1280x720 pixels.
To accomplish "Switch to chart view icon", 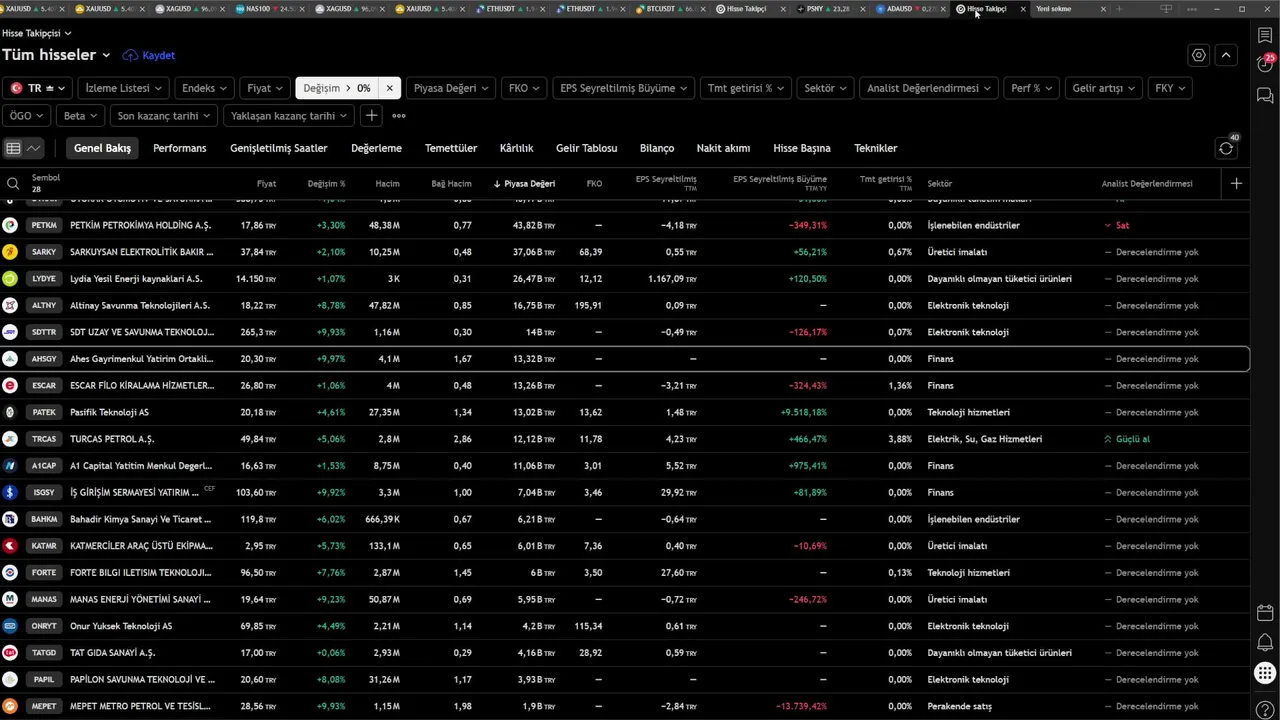I will (34, 148).
